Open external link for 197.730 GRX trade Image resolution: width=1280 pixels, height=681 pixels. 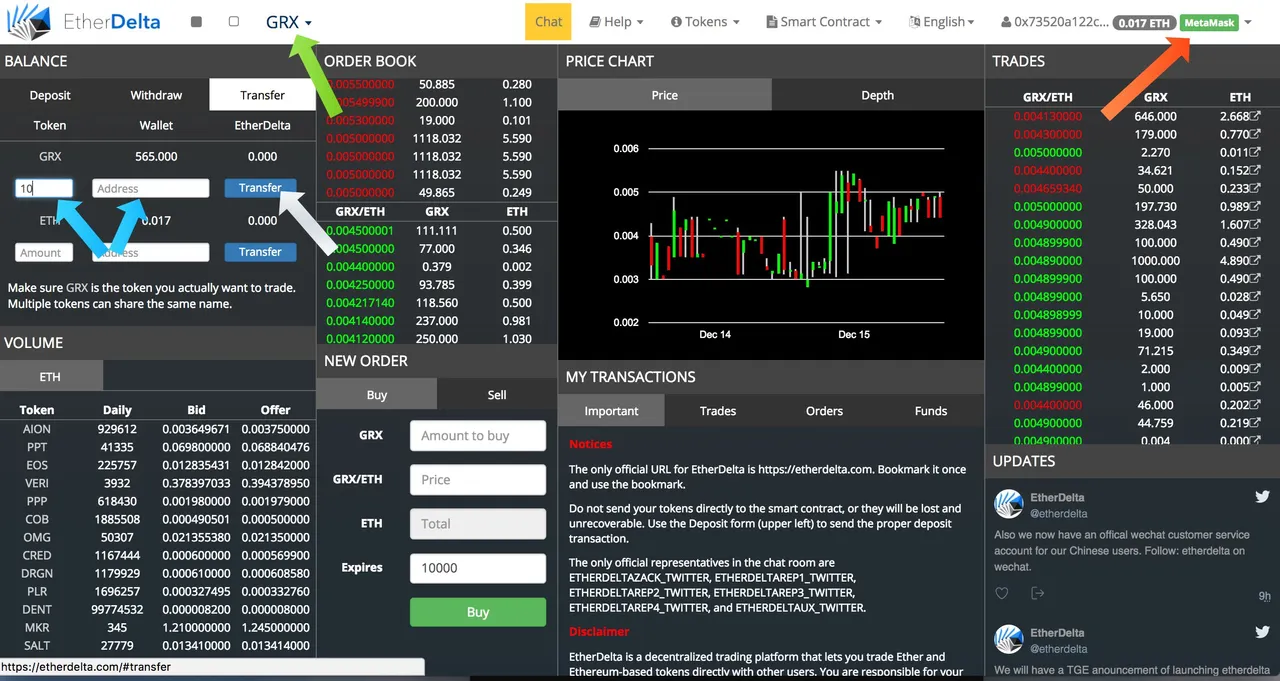pyautogui.click(x=1255, y=207)
